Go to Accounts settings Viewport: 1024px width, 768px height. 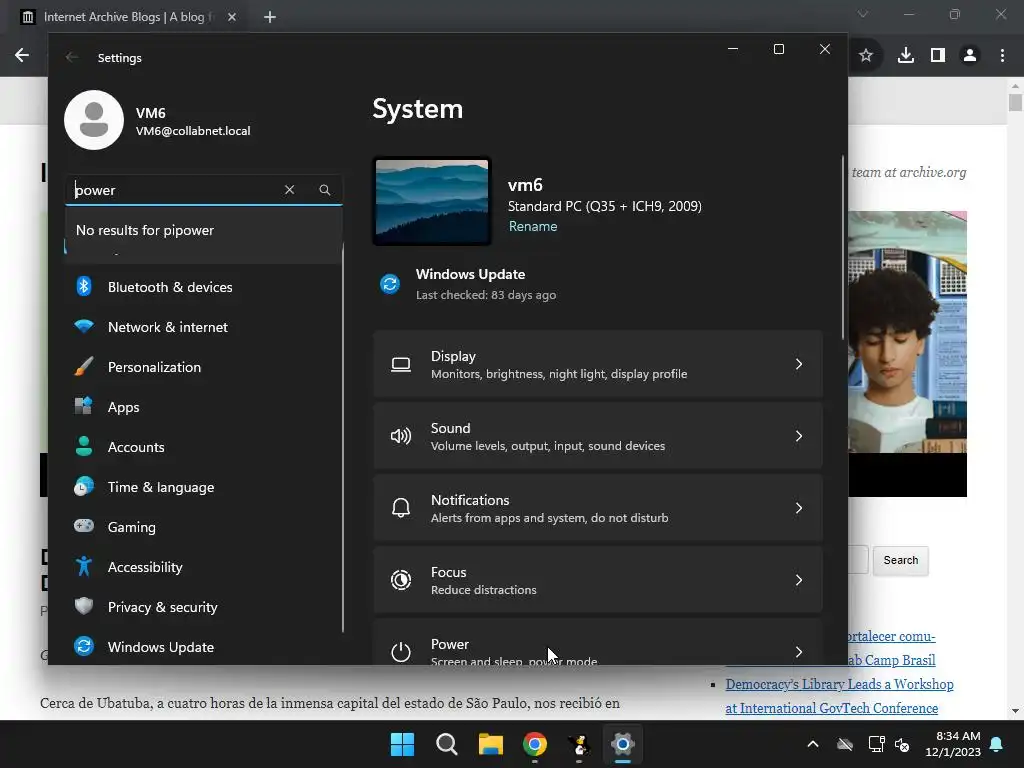click(202, 447)
